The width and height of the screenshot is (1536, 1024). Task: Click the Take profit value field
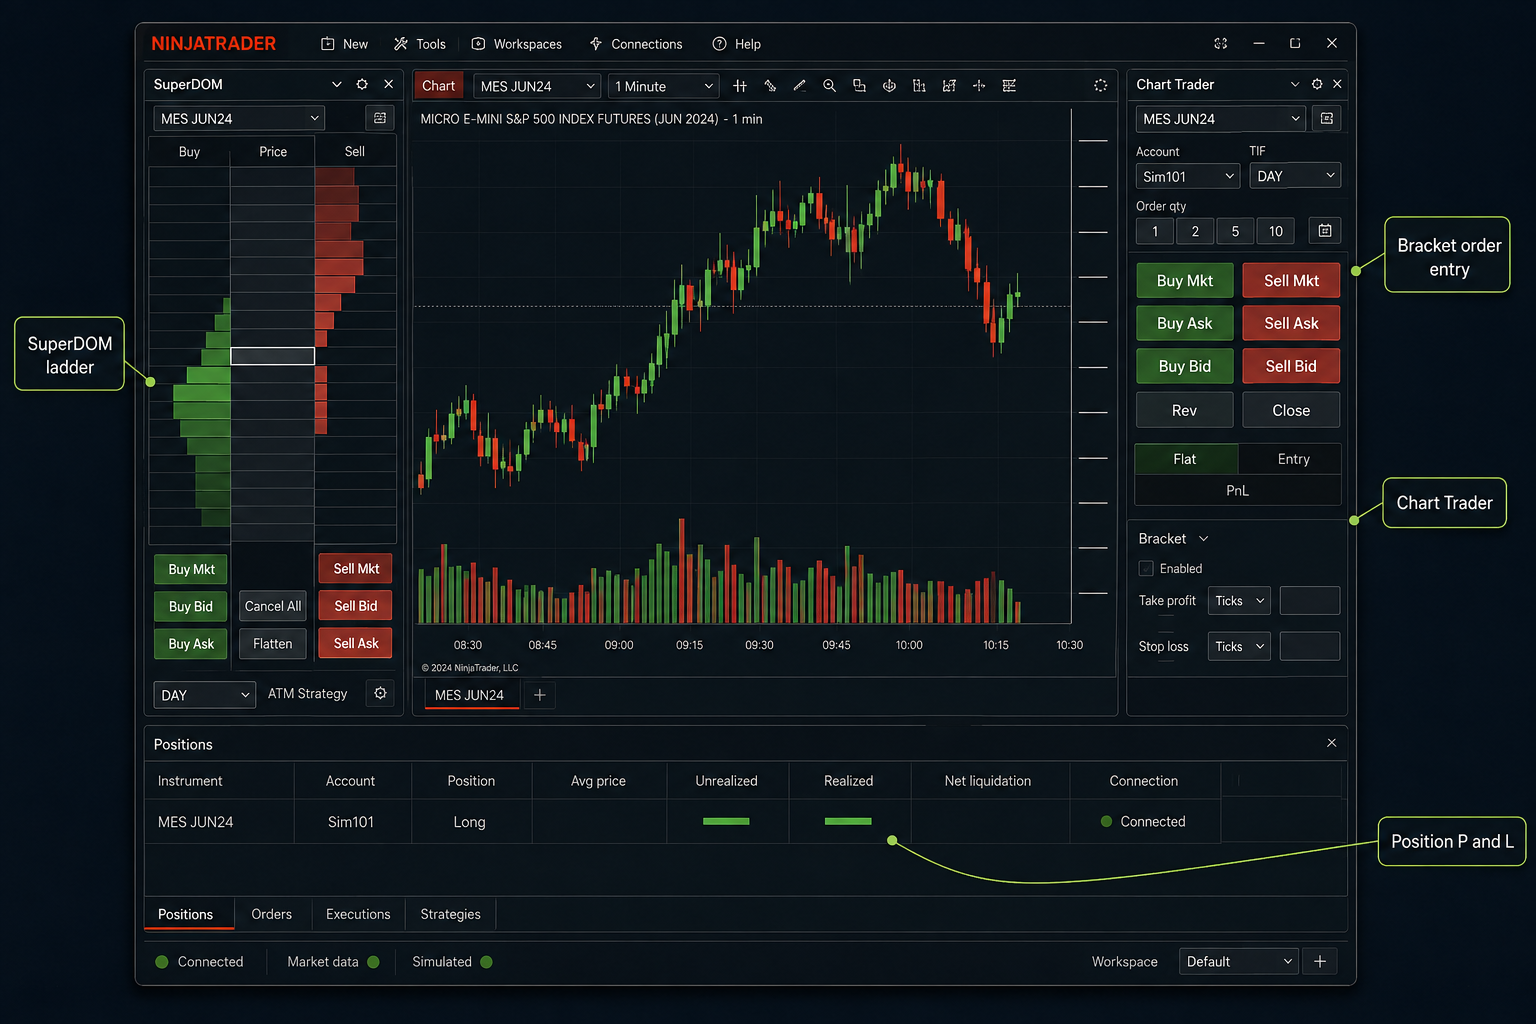[1310, 601]
